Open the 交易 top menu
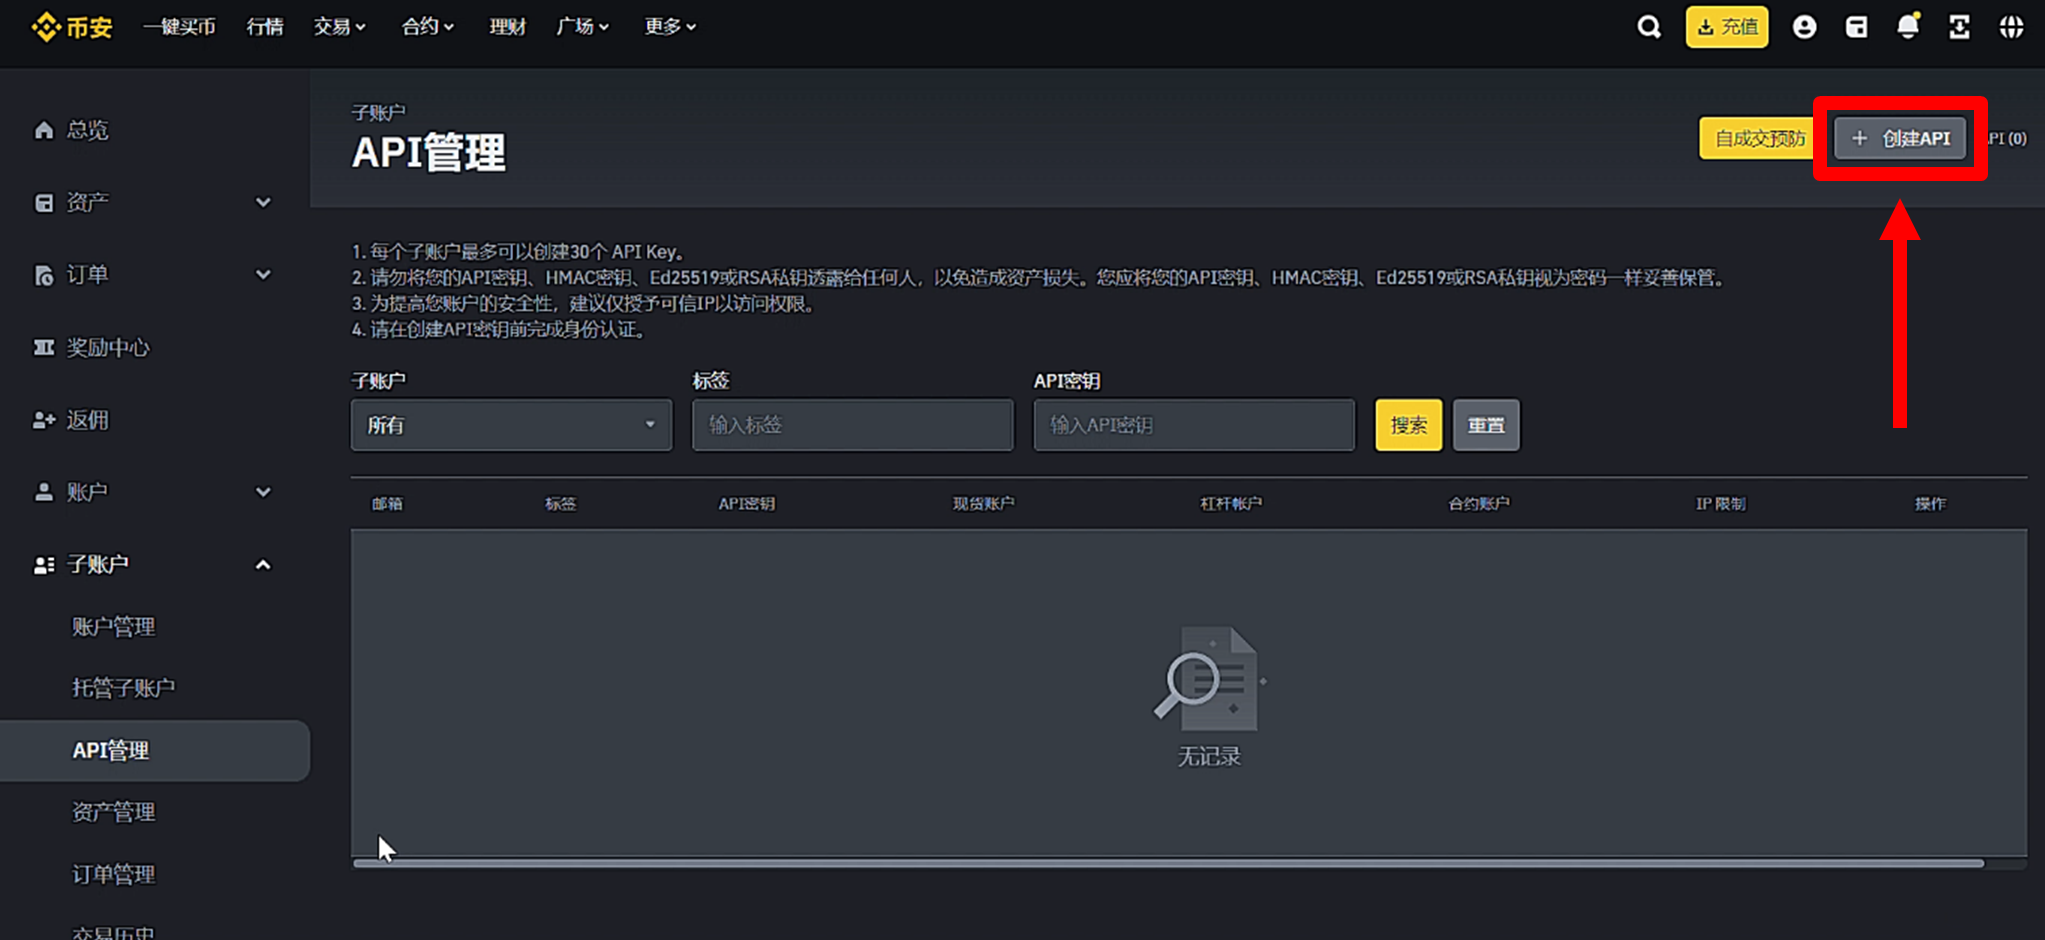2045x940 pixels. coord(339,27)
